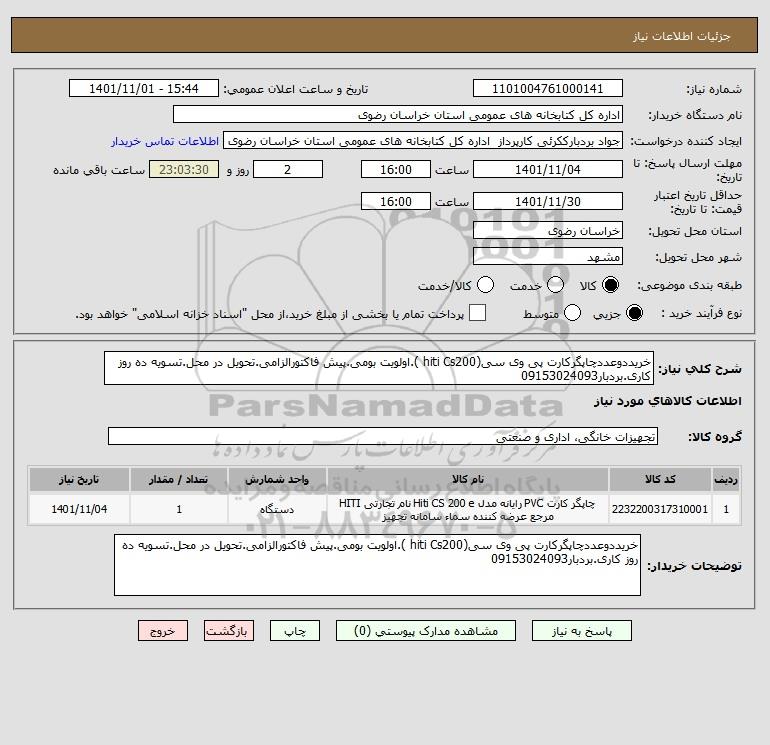Screen dimensions: 770x745
Task: Click the پاسخ به نیاز button
Action: pos(581,631)
